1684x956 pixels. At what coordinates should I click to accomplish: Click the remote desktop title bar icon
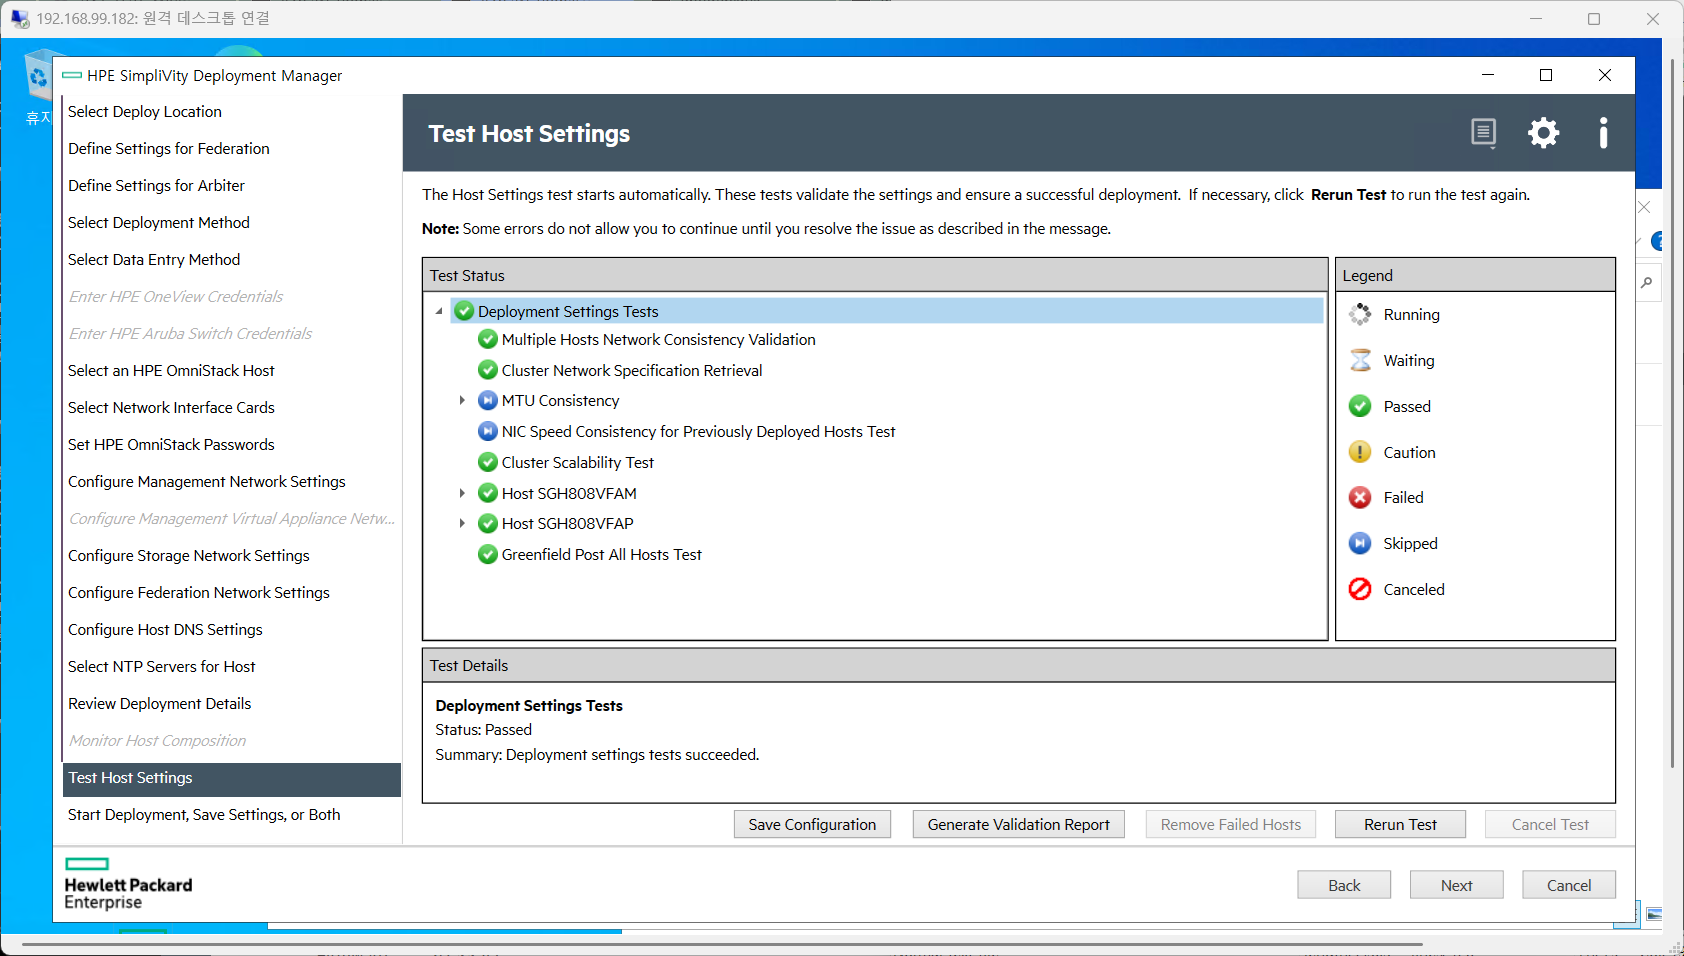tap(20, 19)
